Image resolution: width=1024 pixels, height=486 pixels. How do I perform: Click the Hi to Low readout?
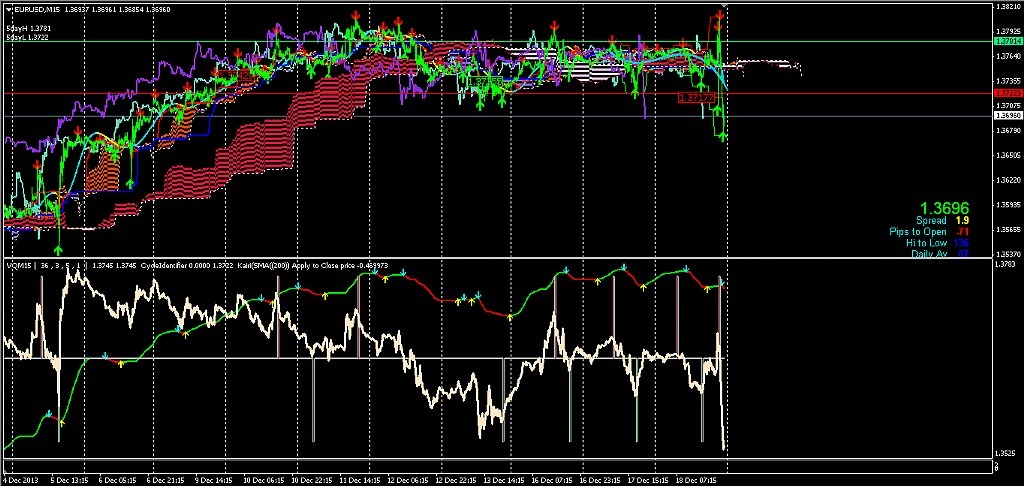[x=938, y=242]
